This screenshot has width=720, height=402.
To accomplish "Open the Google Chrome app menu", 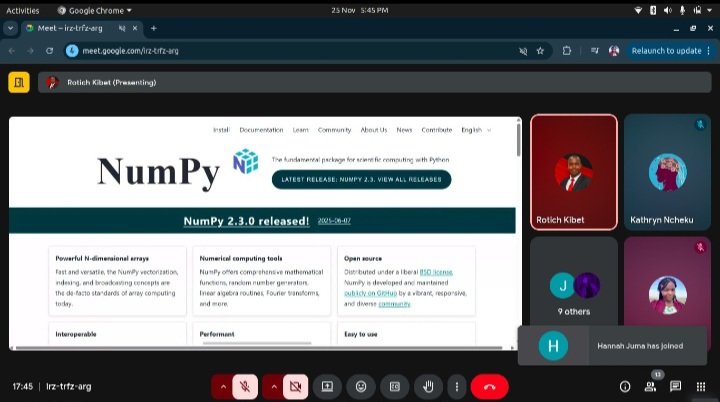I will pyautogui.click(x=95, y=11).
